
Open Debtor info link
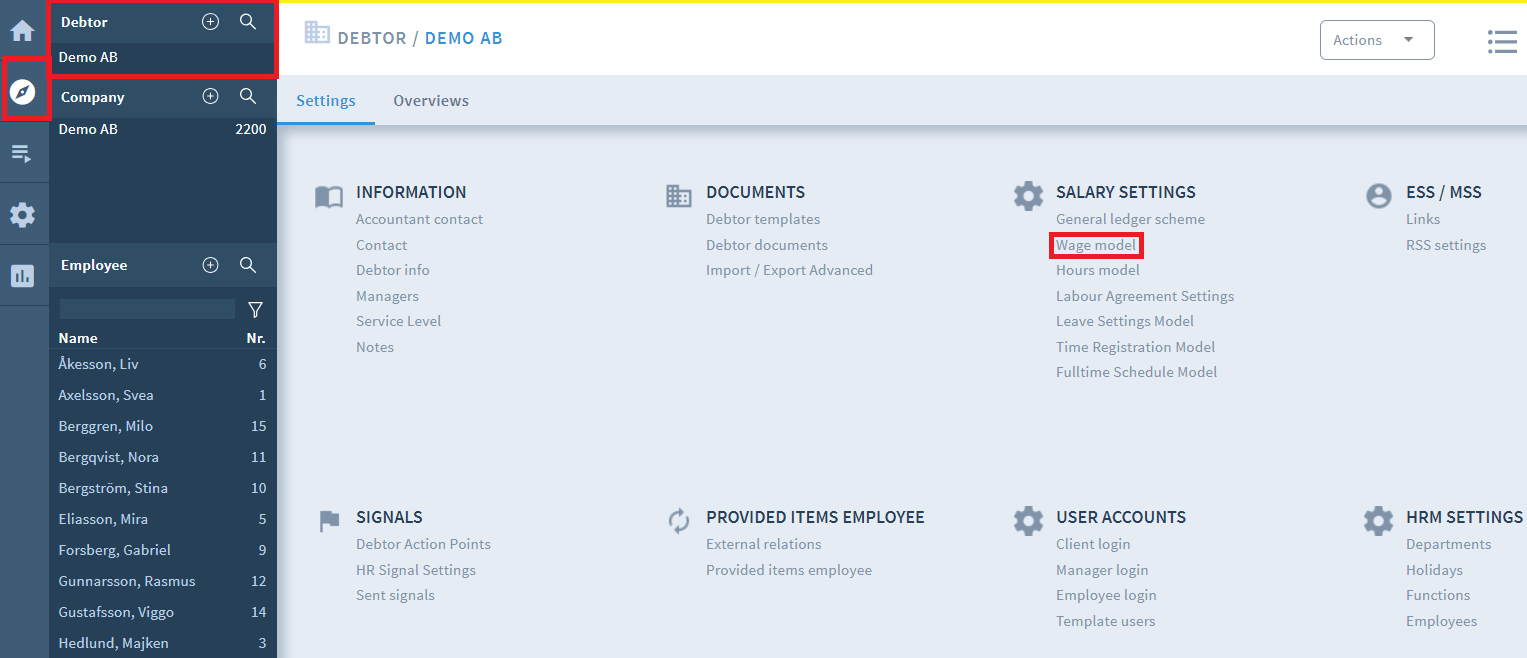click(x=392, y=270)
